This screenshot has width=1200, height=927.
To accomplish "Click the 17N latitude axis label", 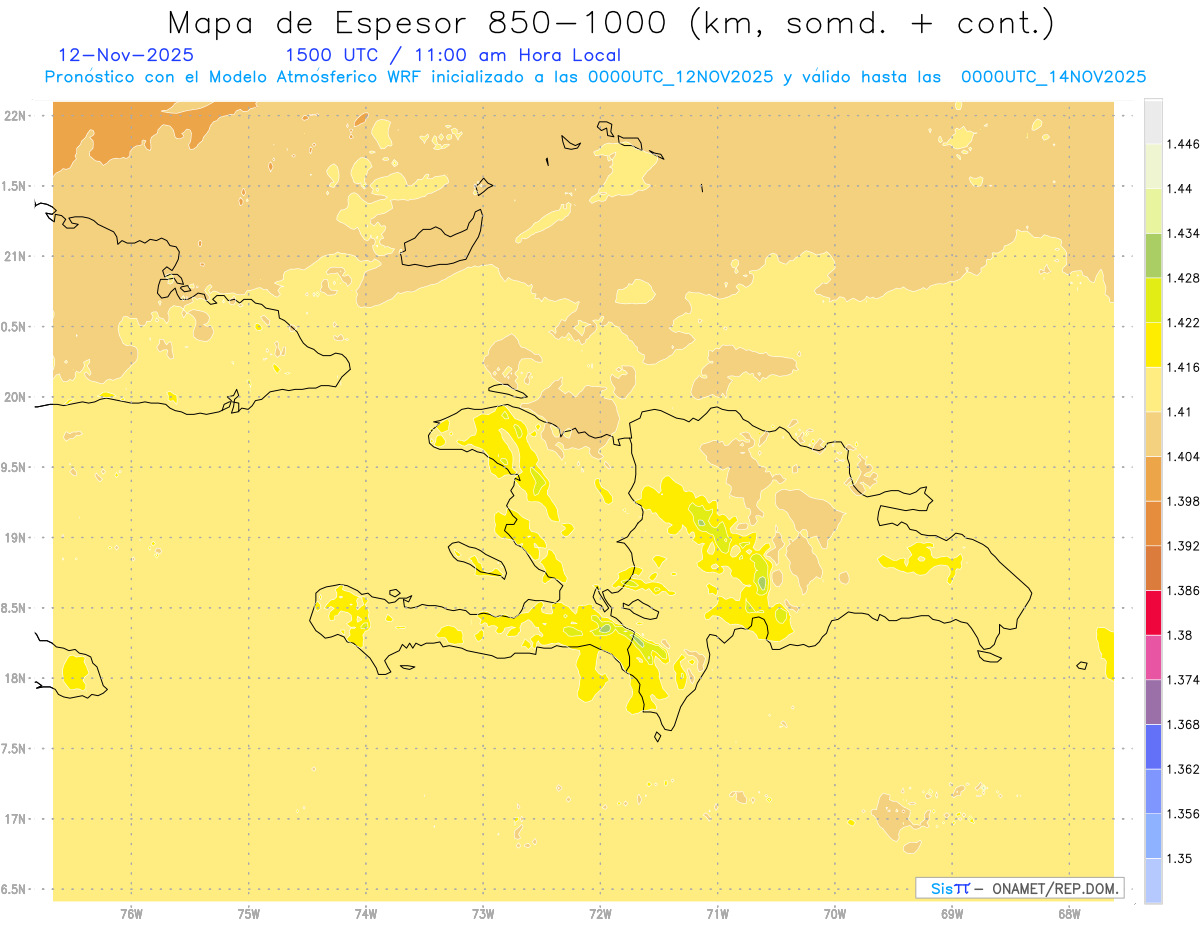I will pyautogui.click(x=17, y=819).
